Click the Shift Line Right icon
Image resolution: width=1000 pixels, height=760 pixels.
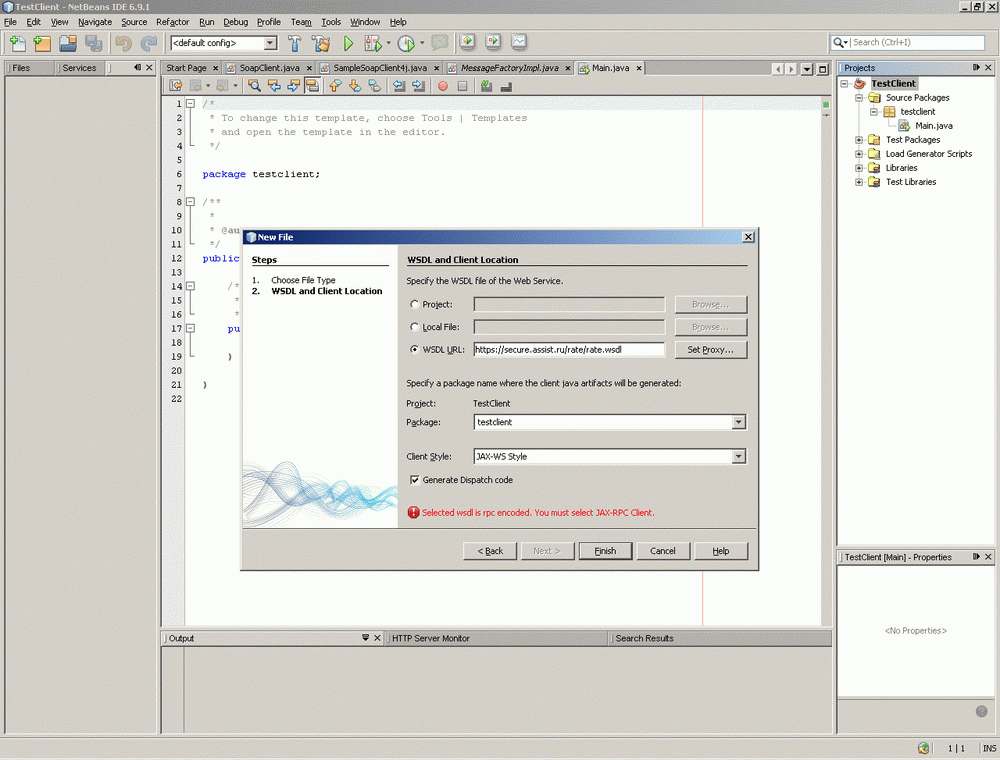coord(418,85)
